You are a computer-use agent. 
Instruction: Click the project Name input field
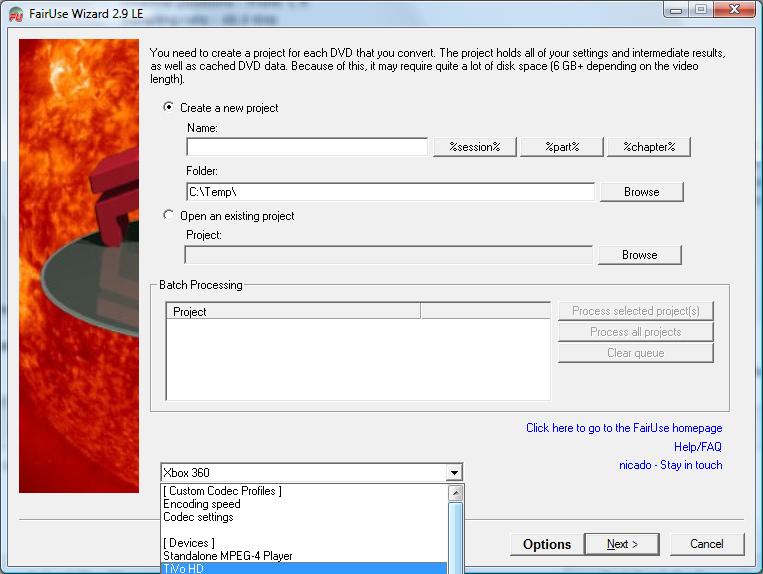point(307,147)
